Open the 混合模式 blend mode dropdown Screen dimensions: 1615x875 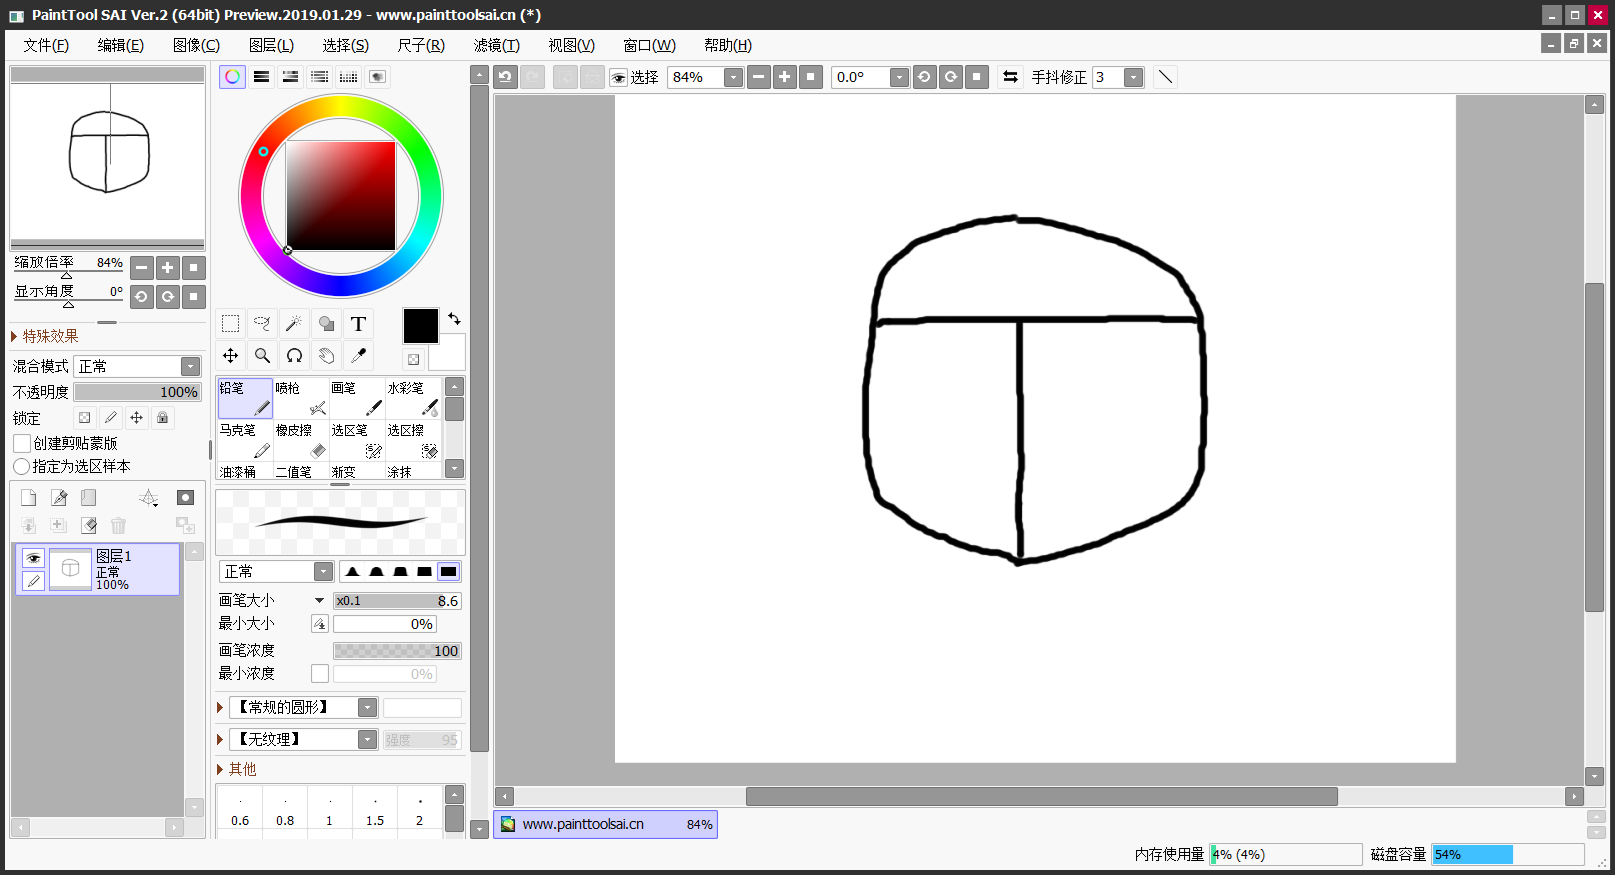(138, 366)
